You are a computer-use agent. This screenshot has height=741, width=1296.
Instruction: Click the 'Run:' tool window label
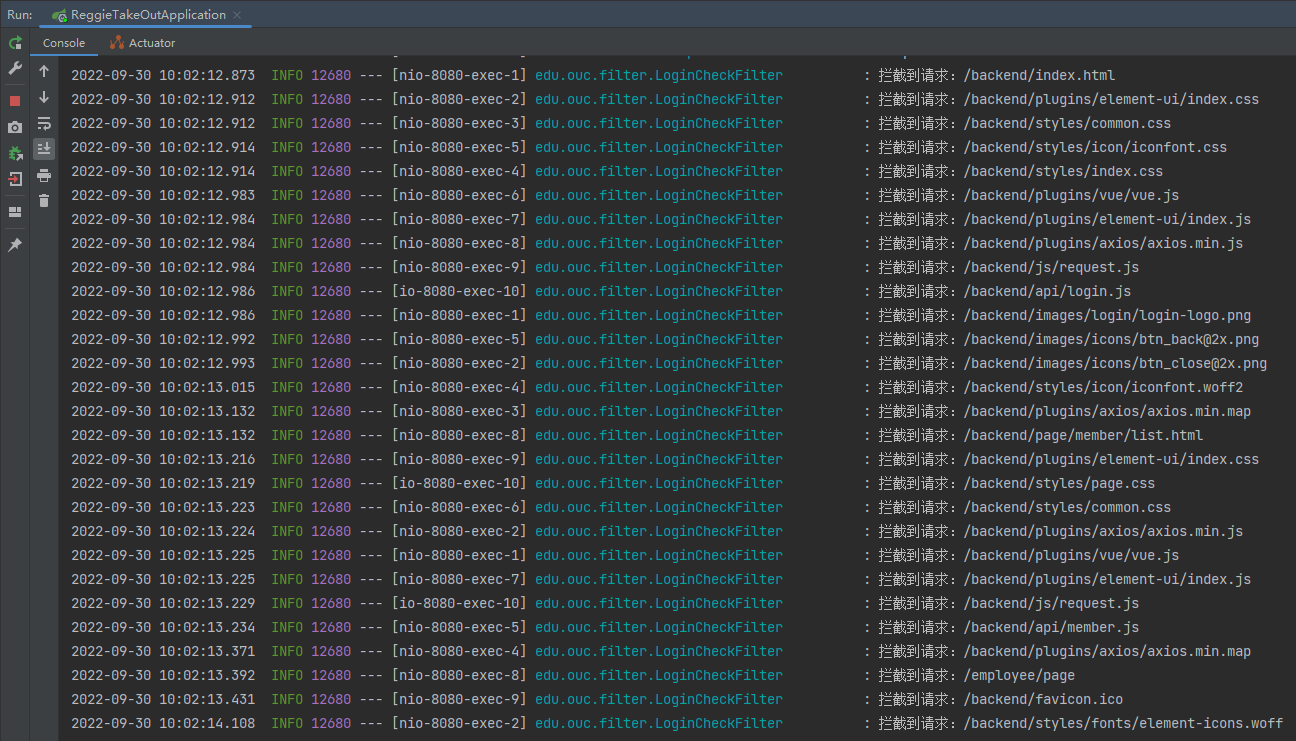pyautogui.click(x=19, y=15)
